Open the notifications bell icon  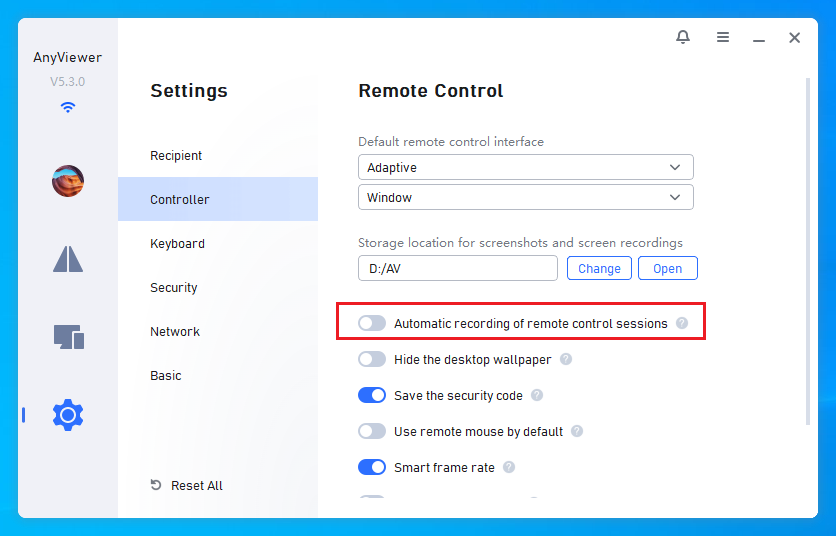point(683,37)
